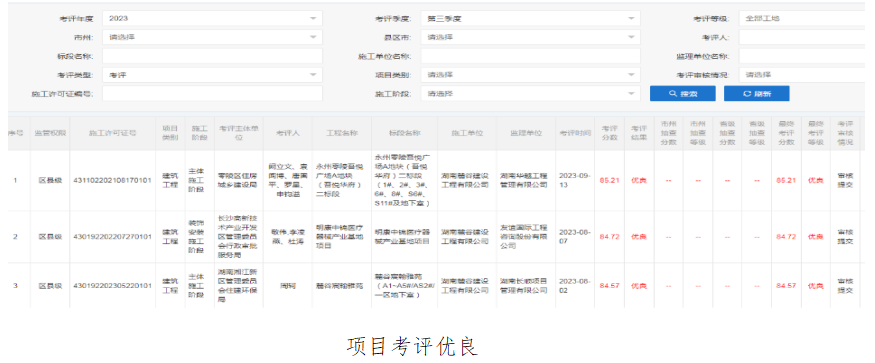Click the date 2023-09-13 in row 1
The height and width of the screenshot is (363, 875).
(x=575, y=180)
